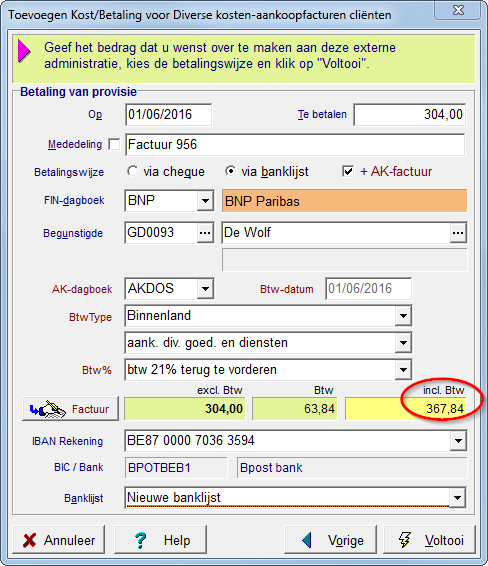Open the Btw% 21% terug te vorderen dropdown

pos(403,370)
